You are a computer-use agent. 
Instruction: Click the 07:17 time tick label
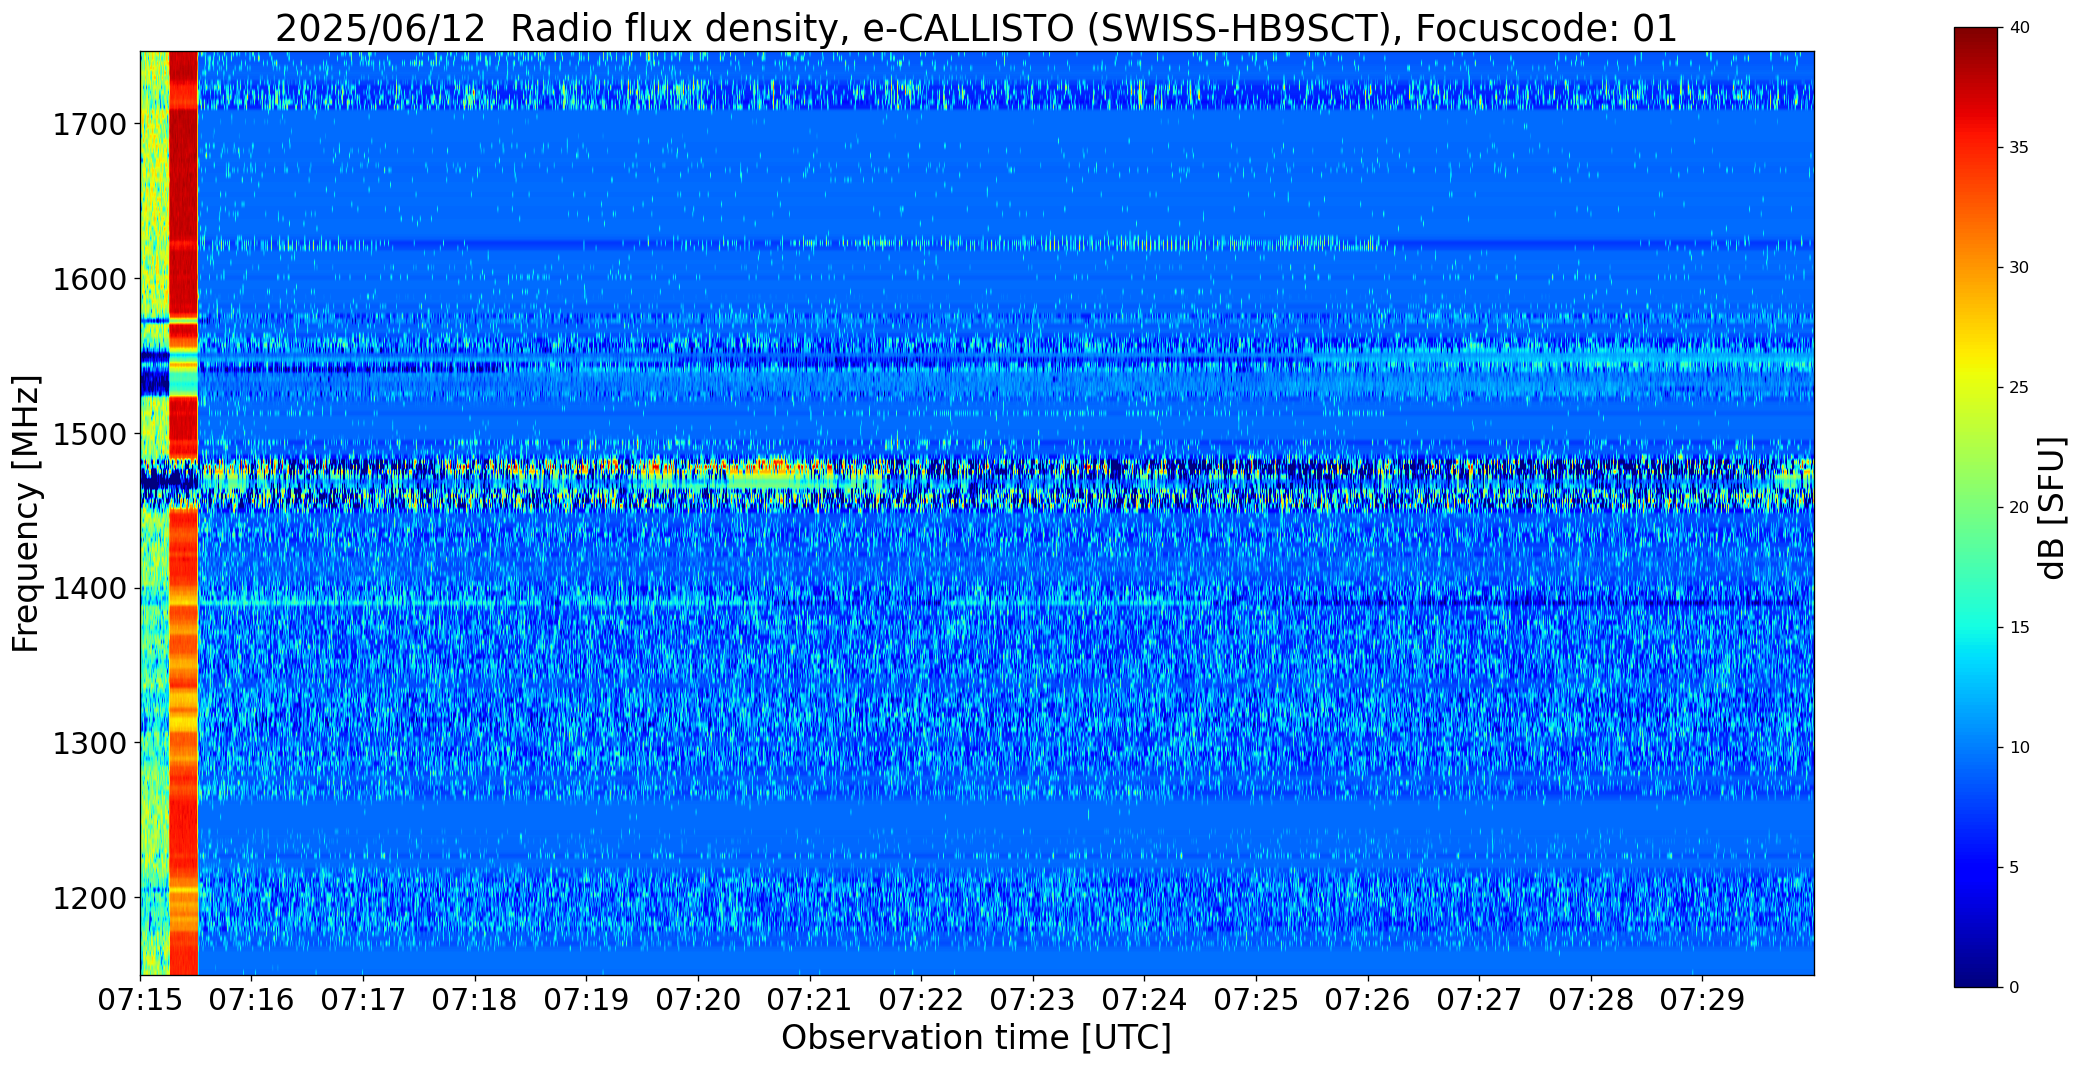(x=363, y=1000)
